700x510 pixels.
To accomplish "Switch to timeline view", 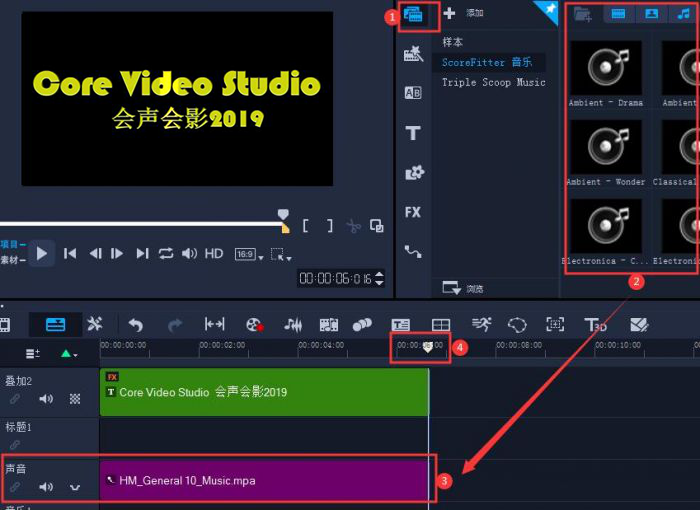I will tap(55, 325).
